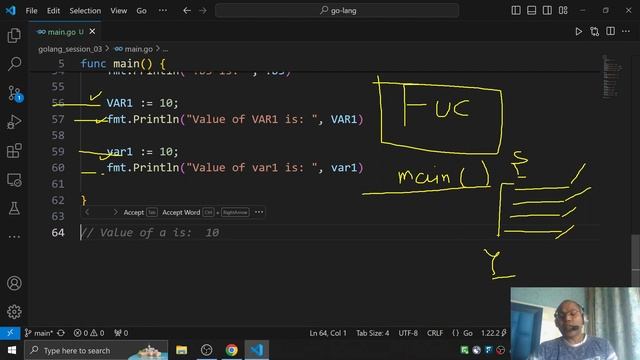Image resolution: width=640 pixels, height=360 pixels.
Task: Toggle bottom panel layout icon
Action: (x=531, y=11)
